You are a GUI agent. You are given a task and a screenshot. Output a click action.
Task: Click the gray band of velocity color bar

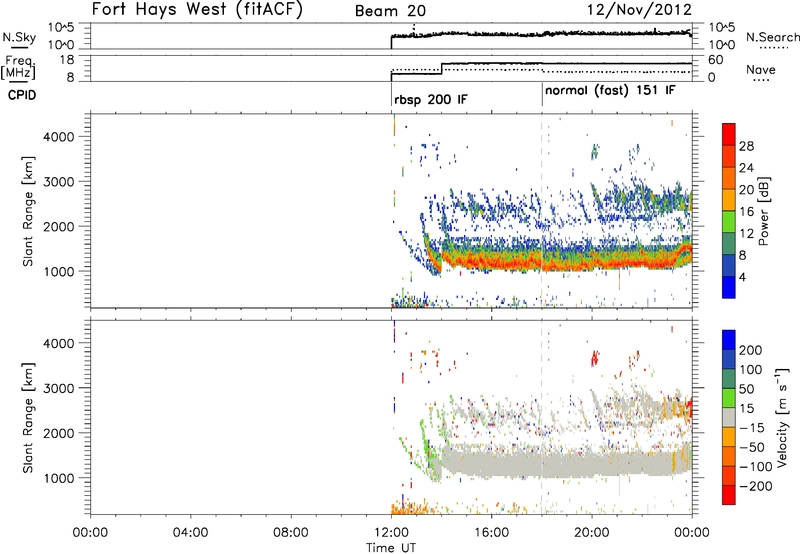pyautogui.click(x=729, y=417)
